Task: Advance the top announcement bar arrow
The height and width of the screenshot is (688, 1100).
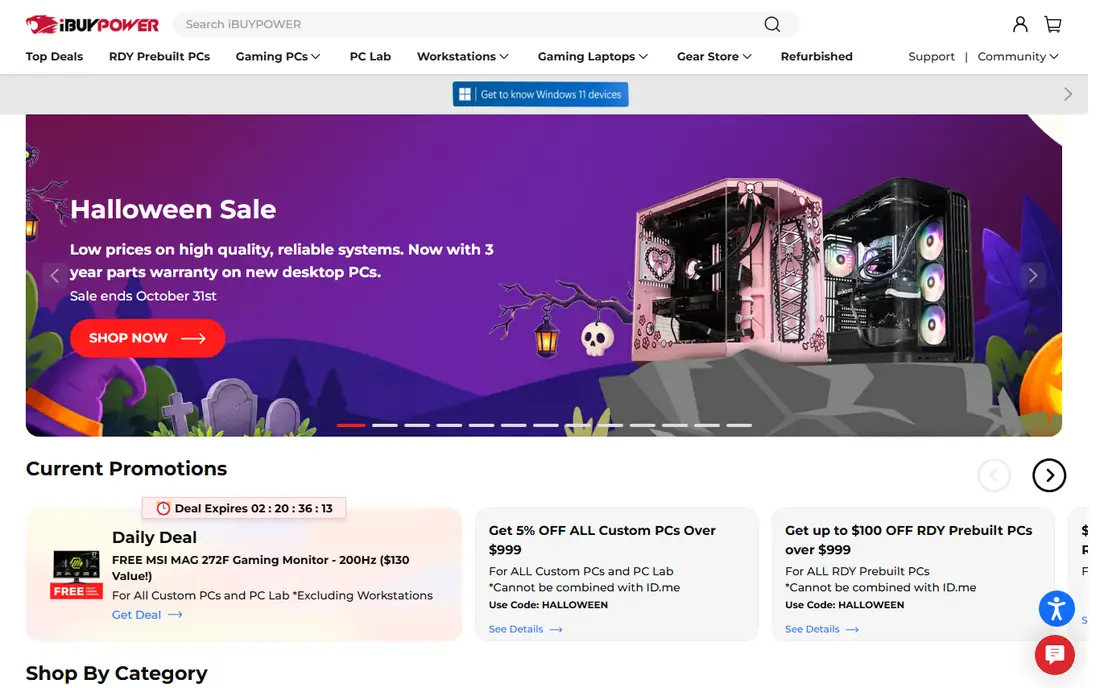Action: point(1068,94)
